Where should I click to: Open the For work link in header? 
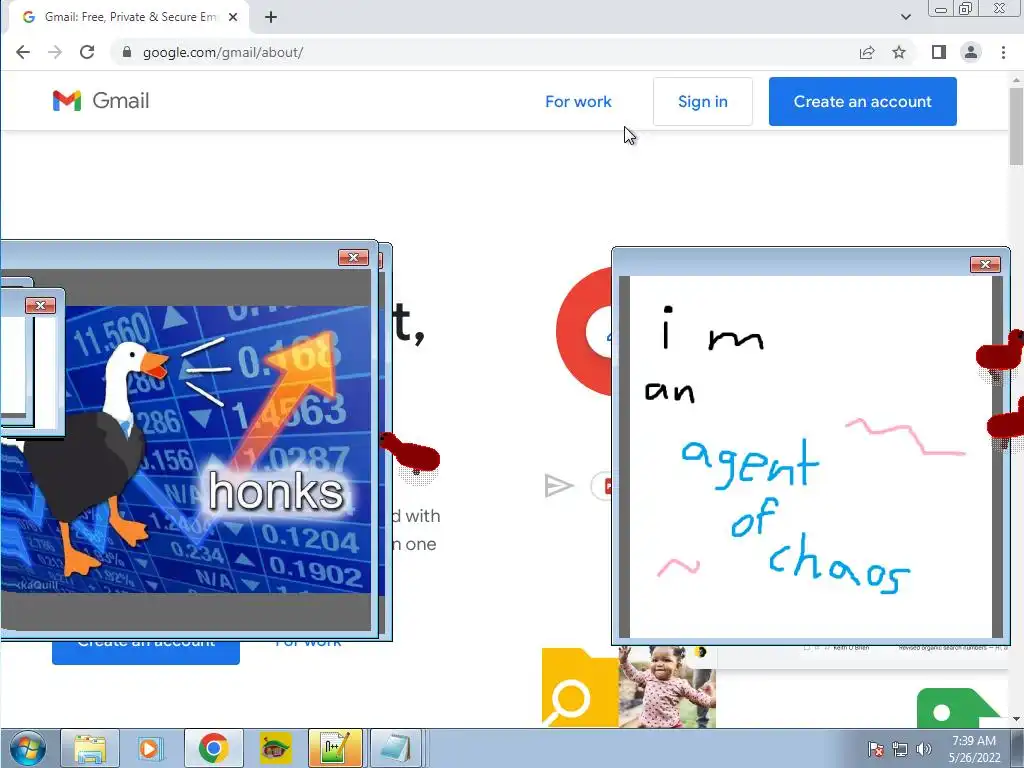(578, 102)
